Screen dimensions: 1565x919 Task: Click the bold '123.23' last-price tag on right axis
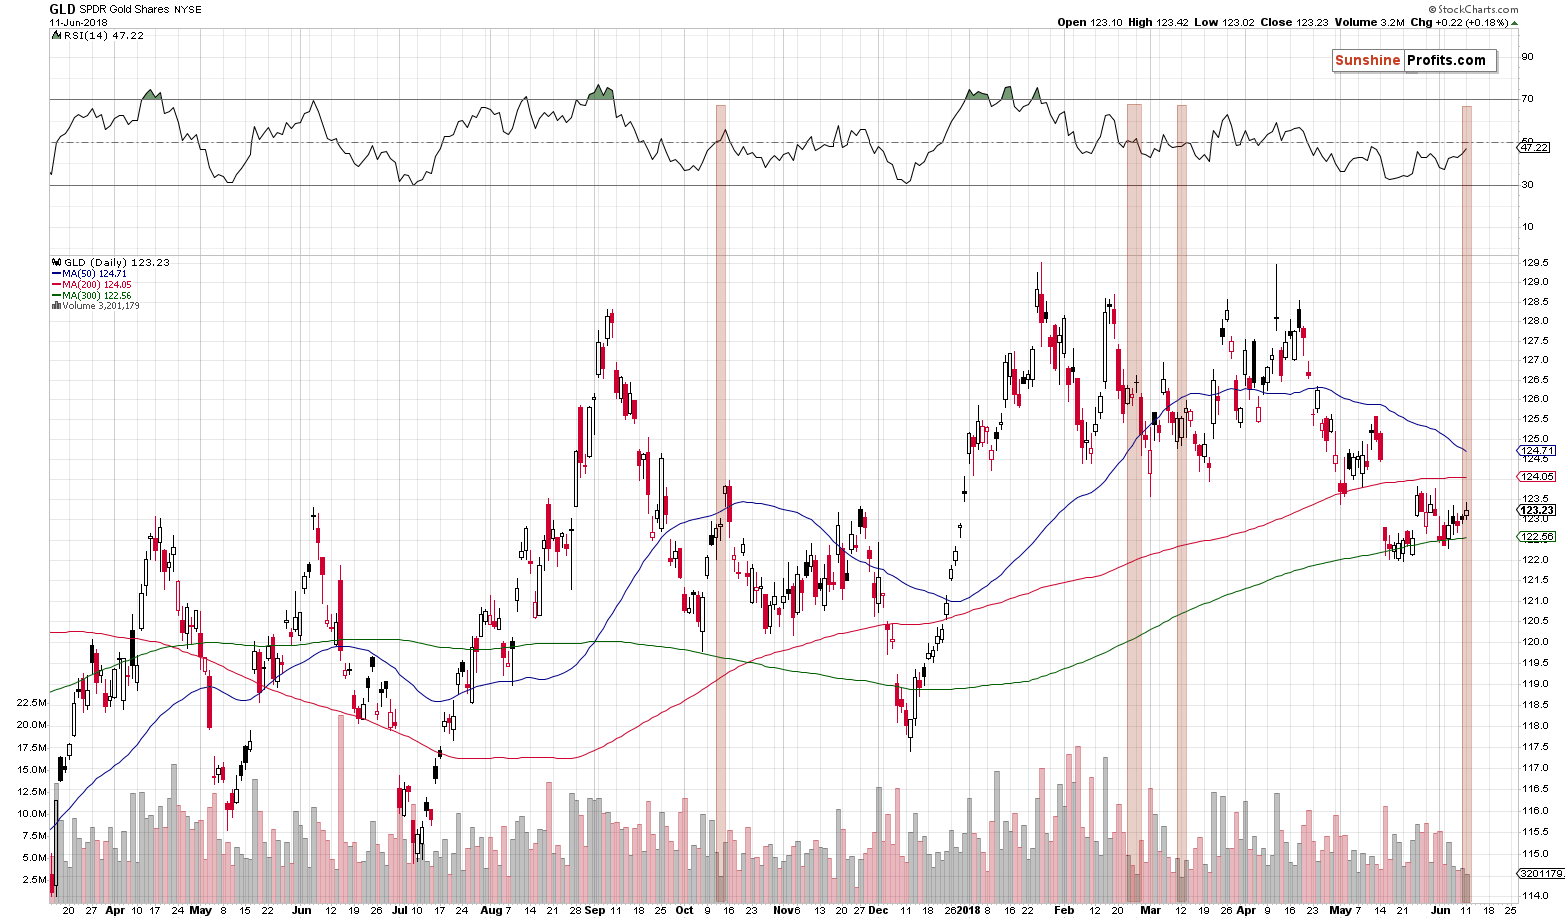coord(1536,510)
